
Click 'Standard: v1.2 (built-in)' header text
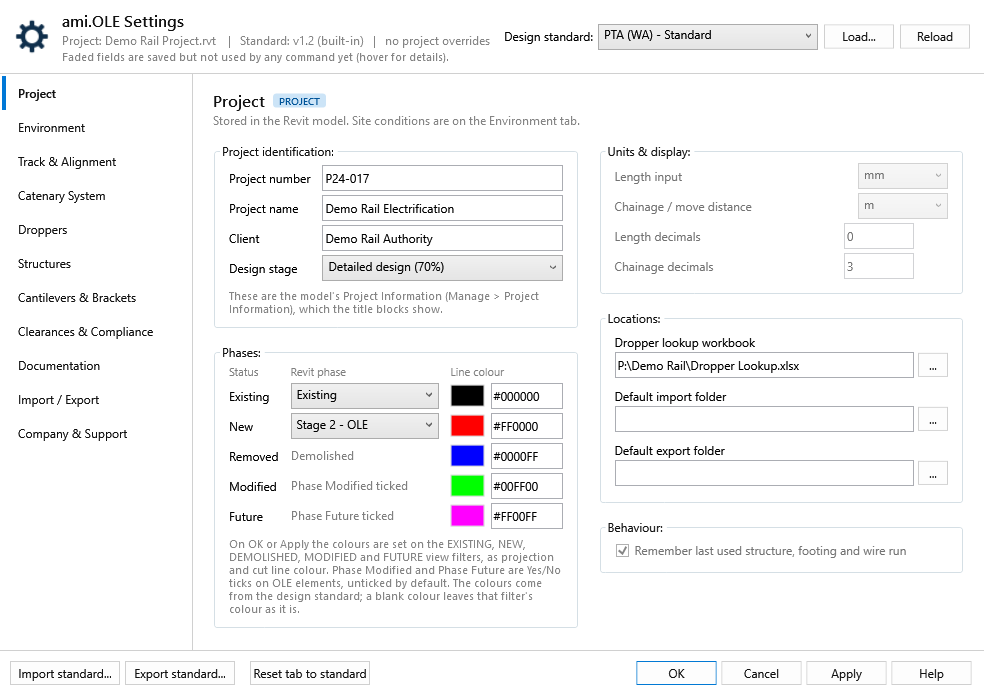coord(302,41)
